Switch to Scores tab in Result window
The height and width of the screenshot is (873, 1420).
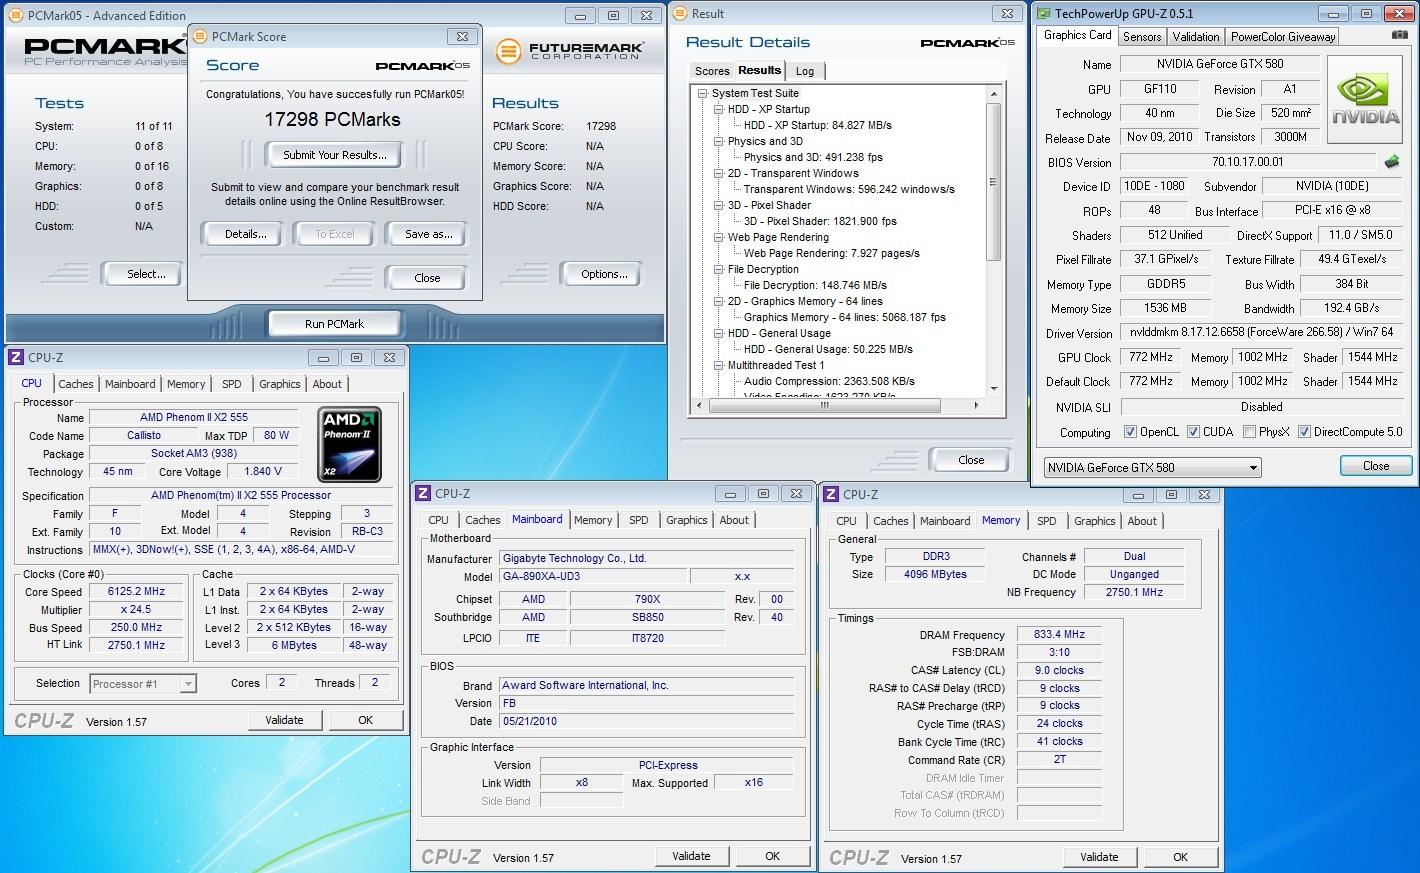[x=712, y=71]
